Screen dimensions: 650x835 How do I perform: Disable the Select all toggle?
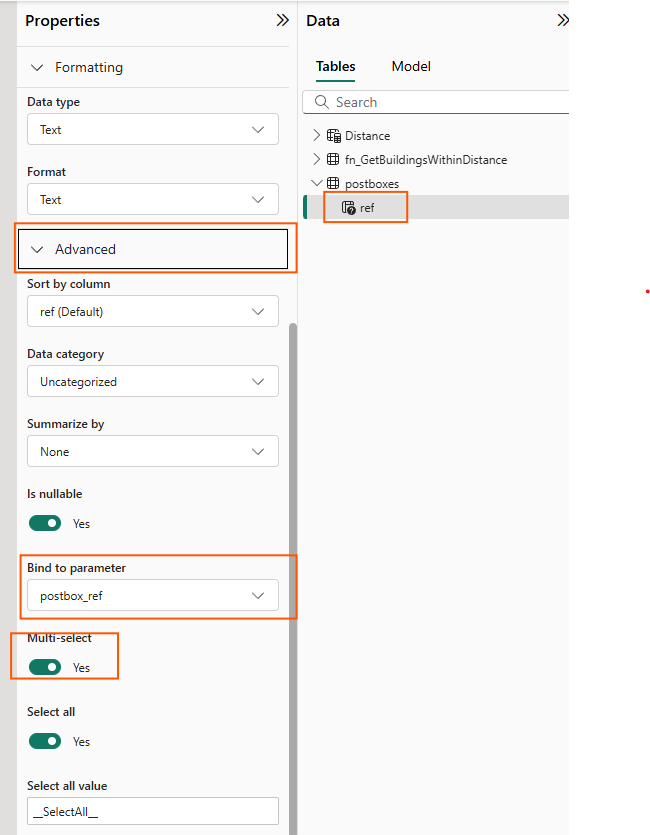[x=45, y=741]
